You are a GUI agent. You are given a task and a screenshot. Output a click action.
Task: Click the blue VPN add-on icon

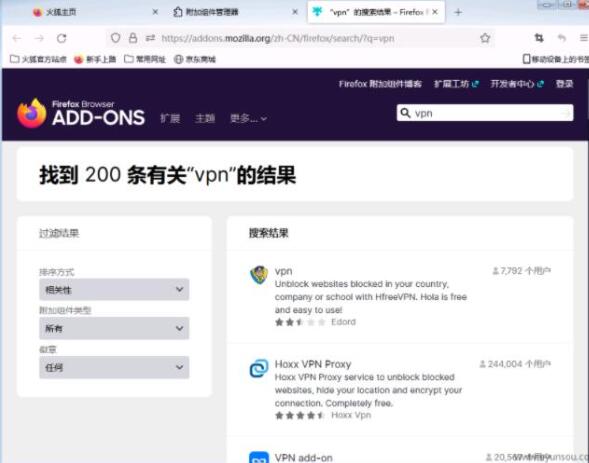pyautogui.click(x=259, y=457)
